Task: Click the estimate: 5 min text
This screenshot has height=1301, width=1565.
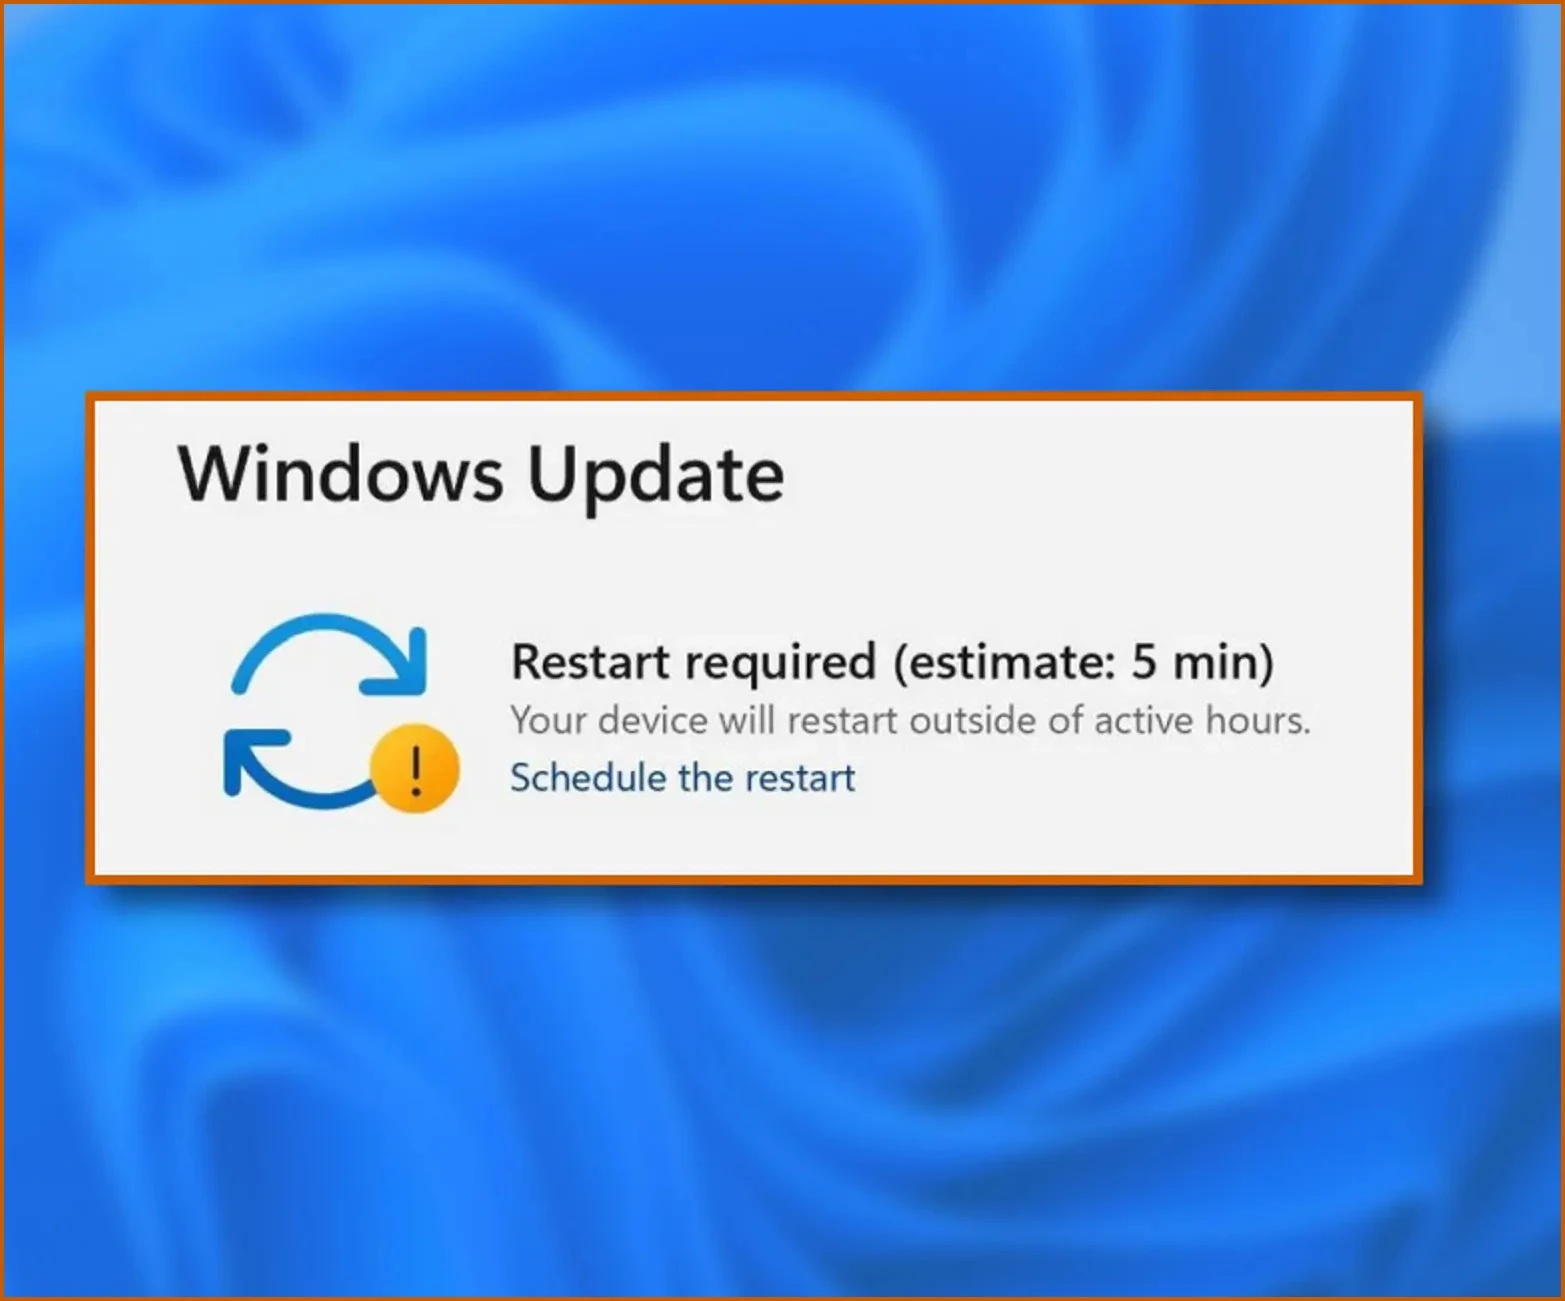Action: [1083, 662]
